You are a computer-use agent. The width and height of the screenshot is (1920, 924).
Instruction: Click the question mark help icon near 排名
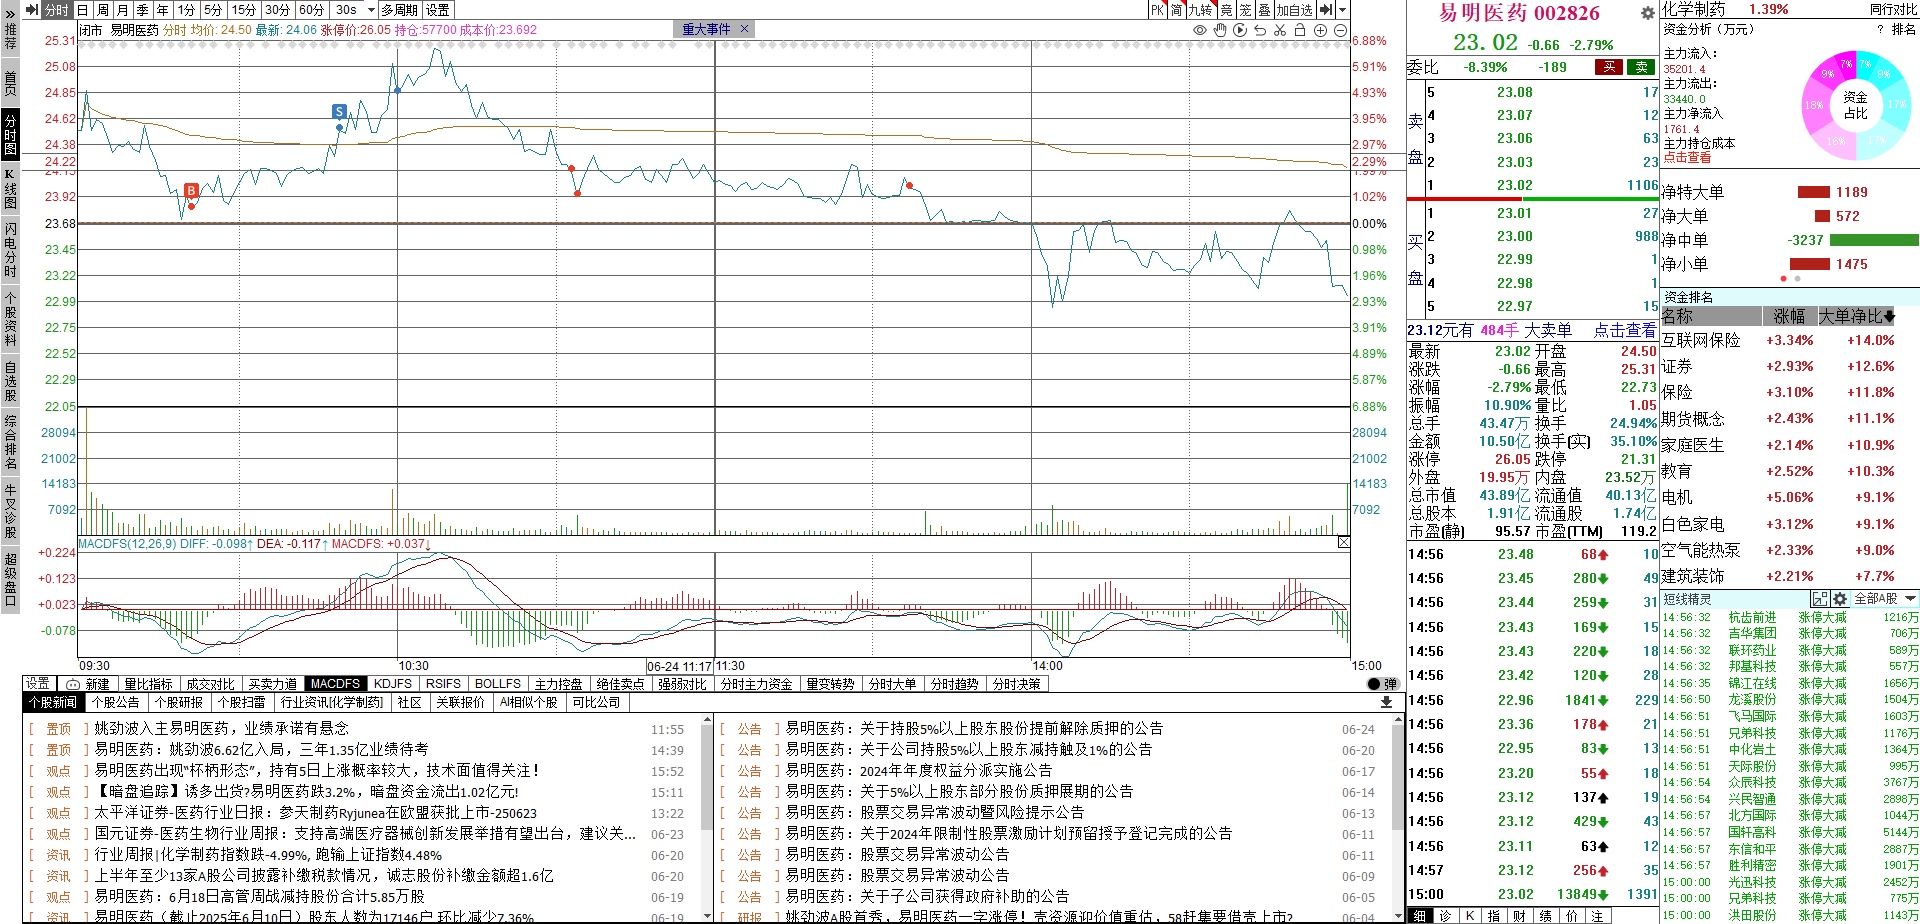[1881, 29]
